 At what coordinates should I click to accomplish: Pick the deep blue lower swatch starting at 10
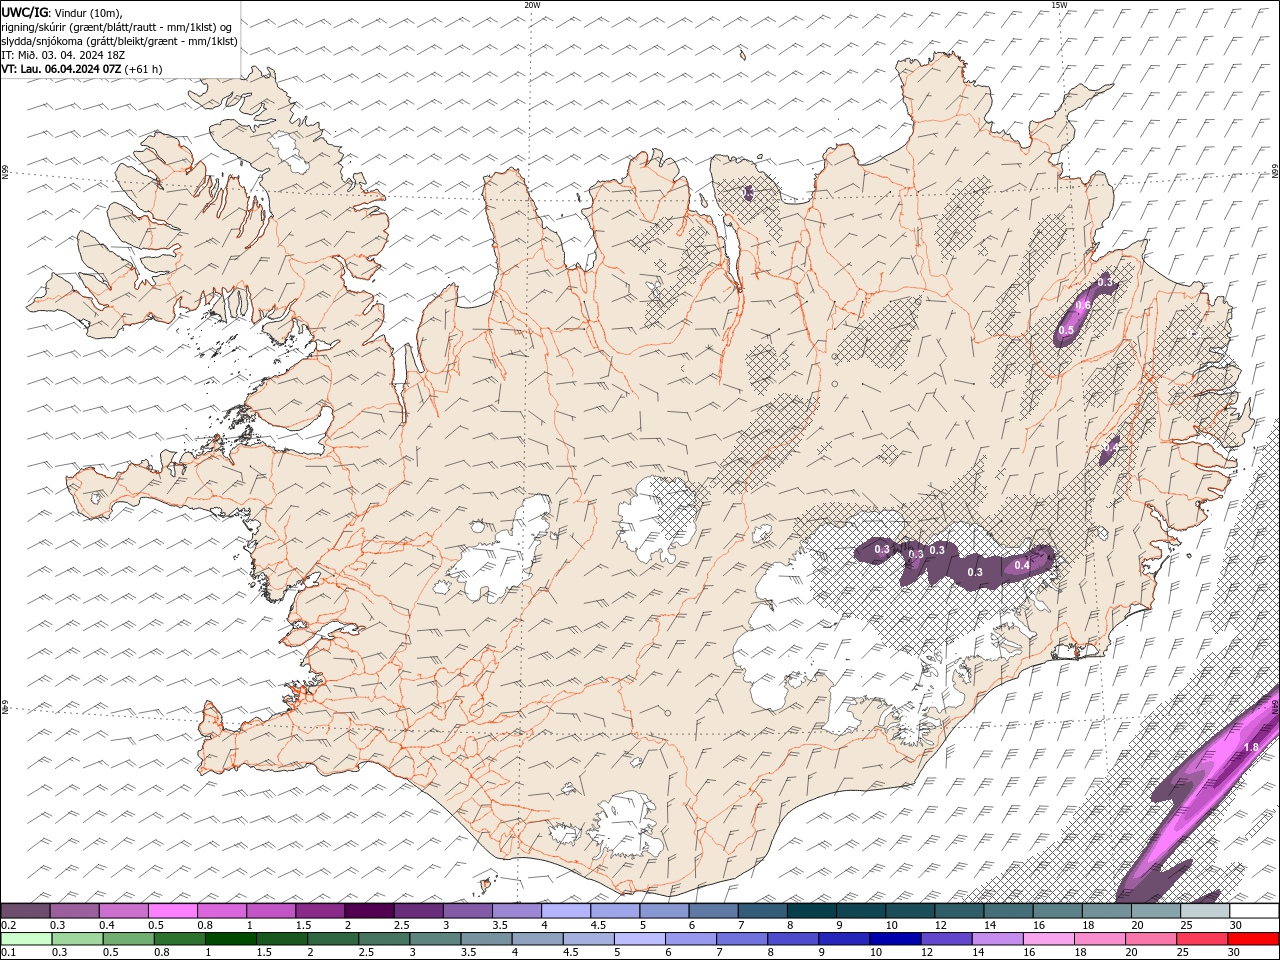coord(894,939)
